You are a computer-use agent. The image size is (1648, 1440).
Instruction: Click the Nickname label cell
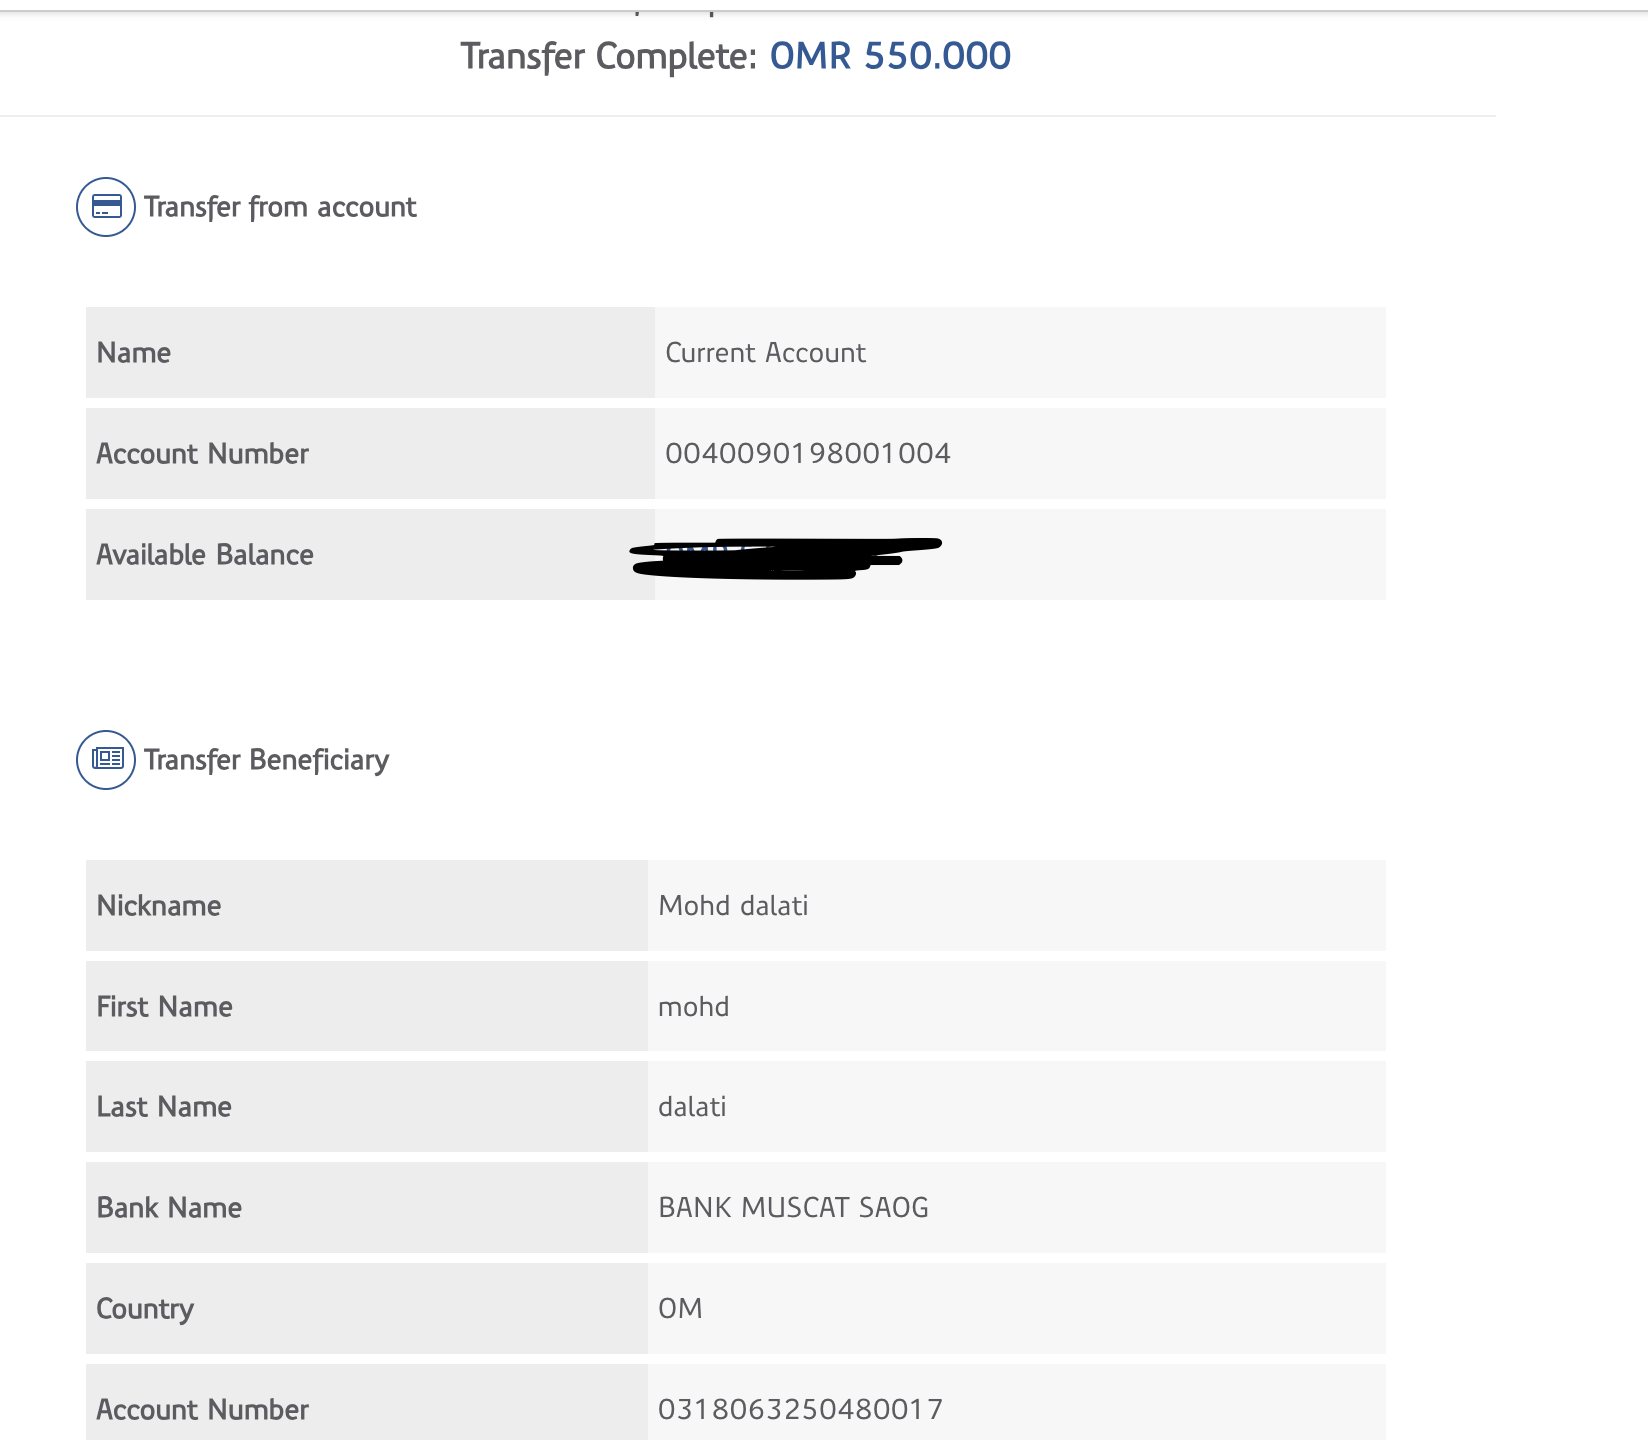tap(159, 906)
